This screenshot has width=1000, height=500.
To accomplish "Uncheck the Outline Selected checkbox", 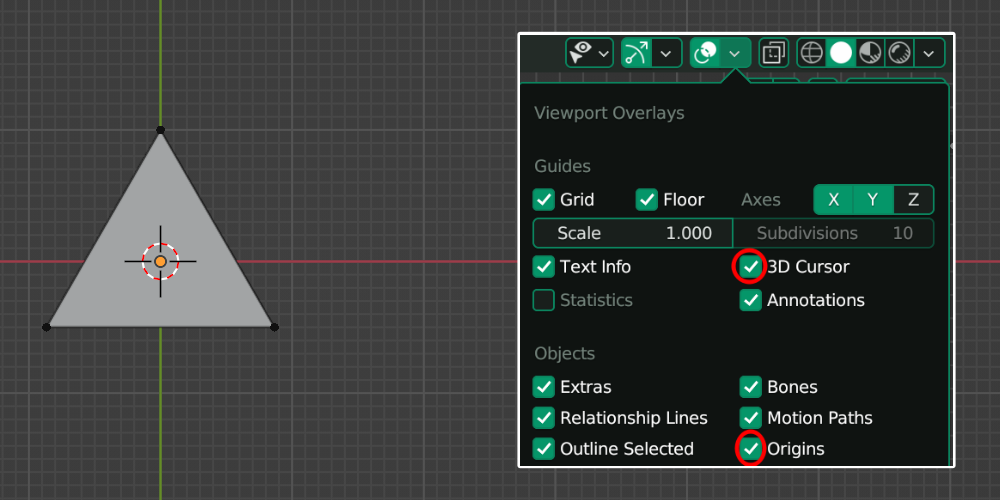I will (x=543, y=449).
